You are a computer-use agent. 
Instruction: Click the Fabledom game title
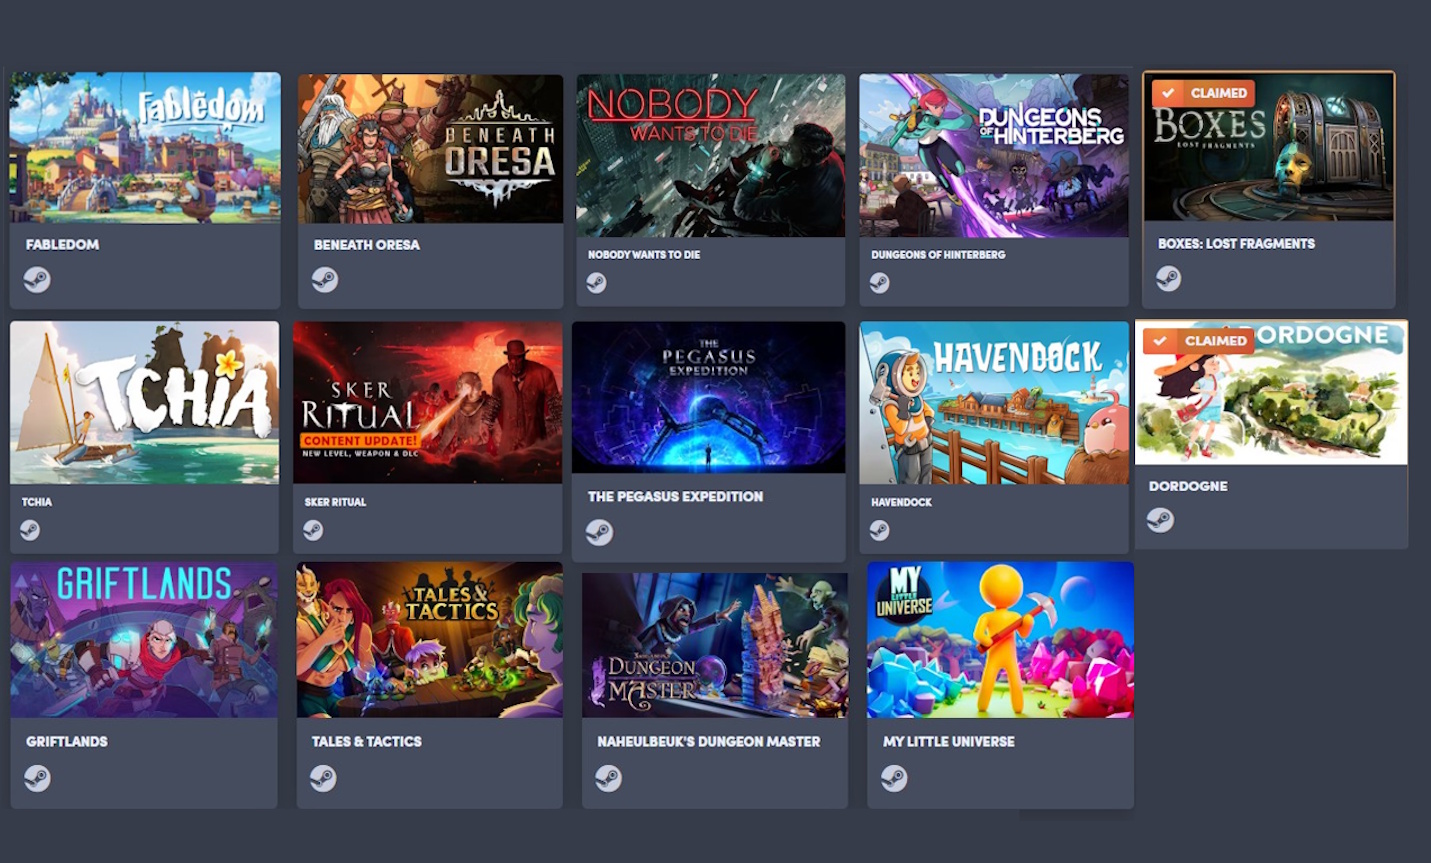coord(62,244)
